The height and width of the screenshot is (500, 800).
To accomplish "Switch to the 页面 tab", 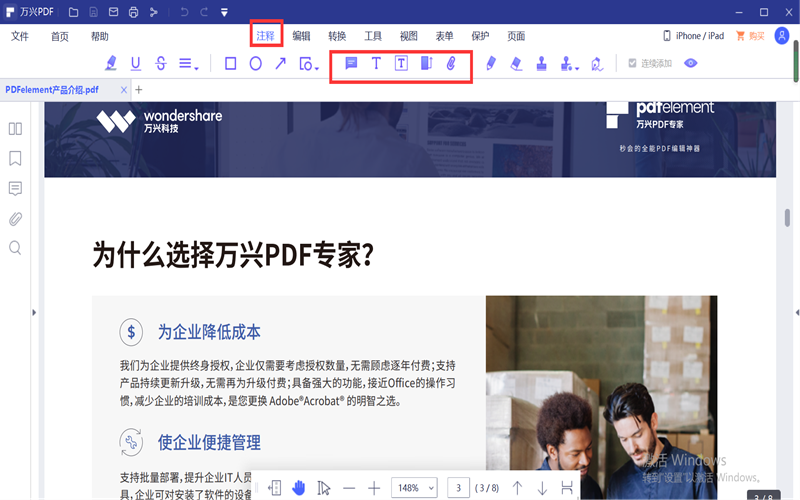I will pyautogui.click(x=516, y=36).
